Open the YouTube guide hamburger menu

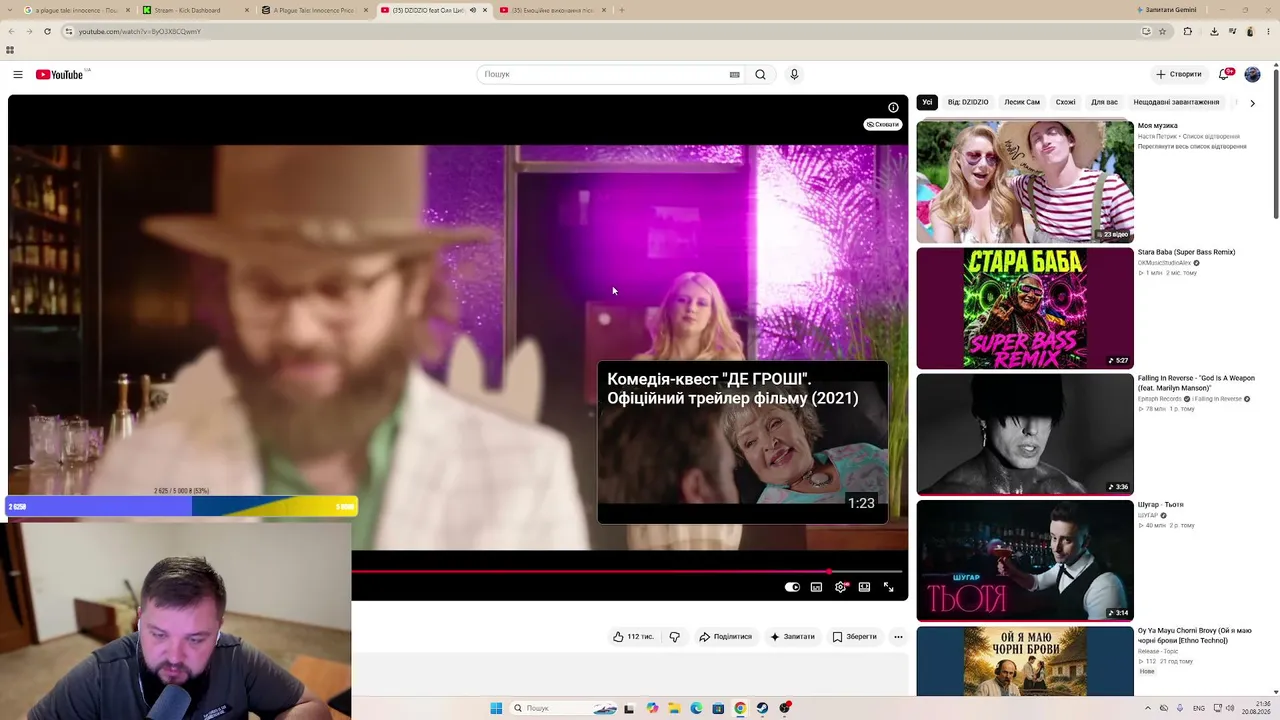pyautogui.click(x=18, y=75)
